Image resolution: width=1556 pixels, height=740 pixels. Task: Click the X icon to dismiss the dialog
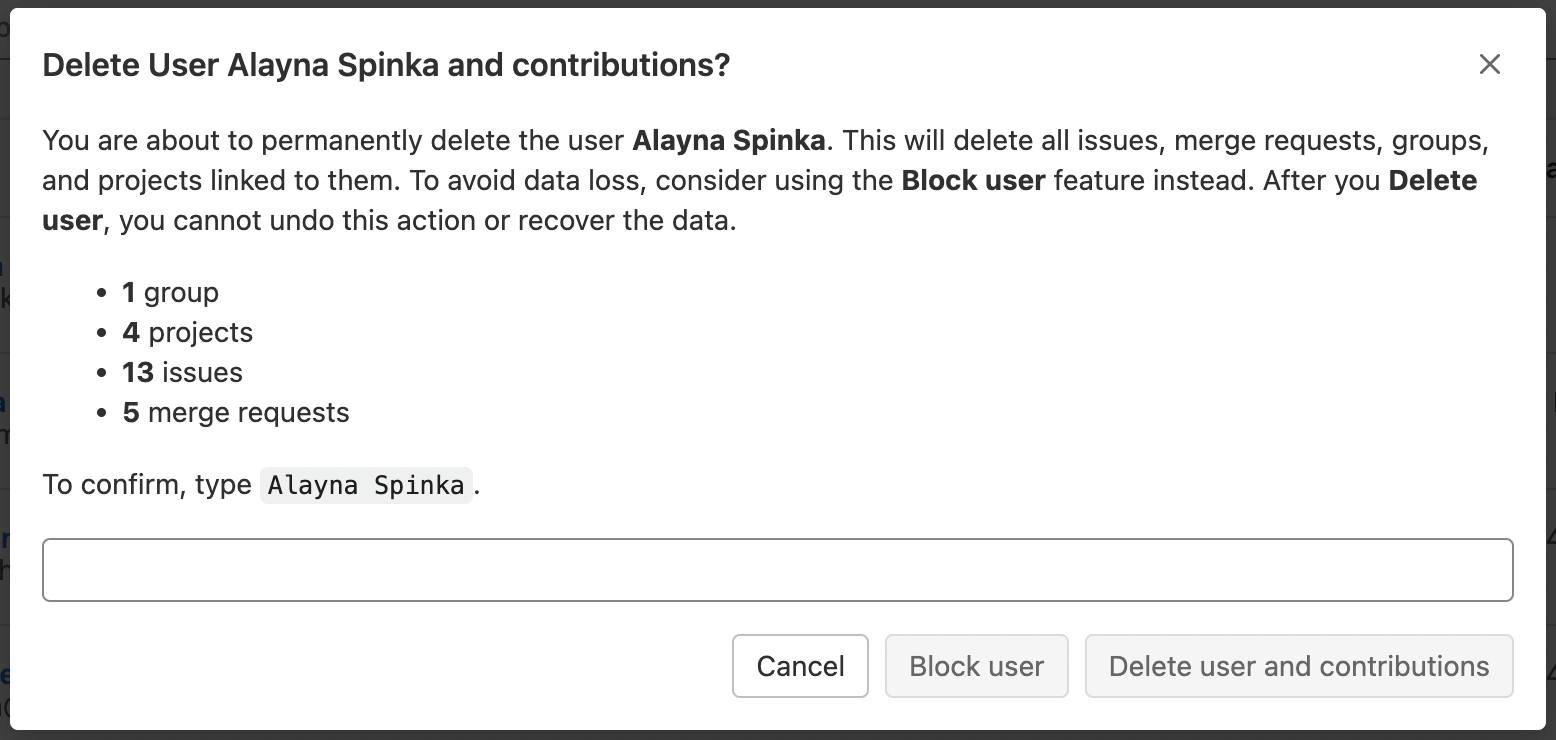1489,64
